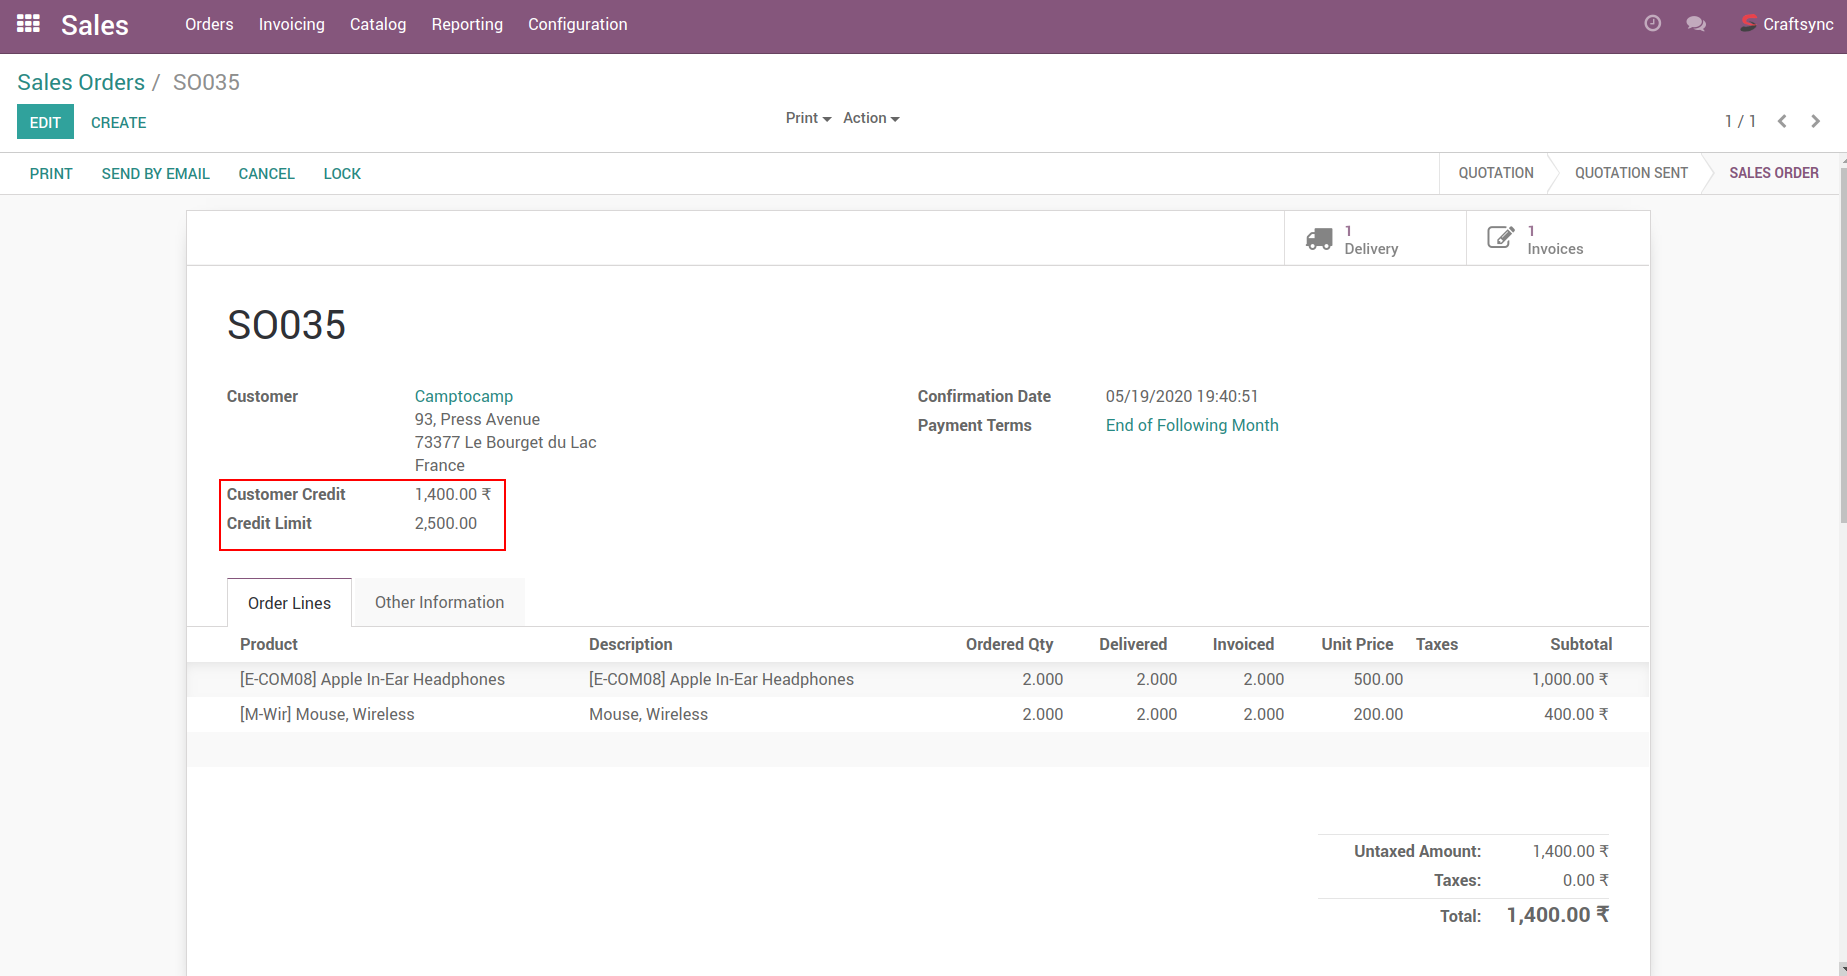Viewport: 1847px width, 976px height.
Task: Click the Sales Orders breadcrumb
Action: [x=81, y=82]
